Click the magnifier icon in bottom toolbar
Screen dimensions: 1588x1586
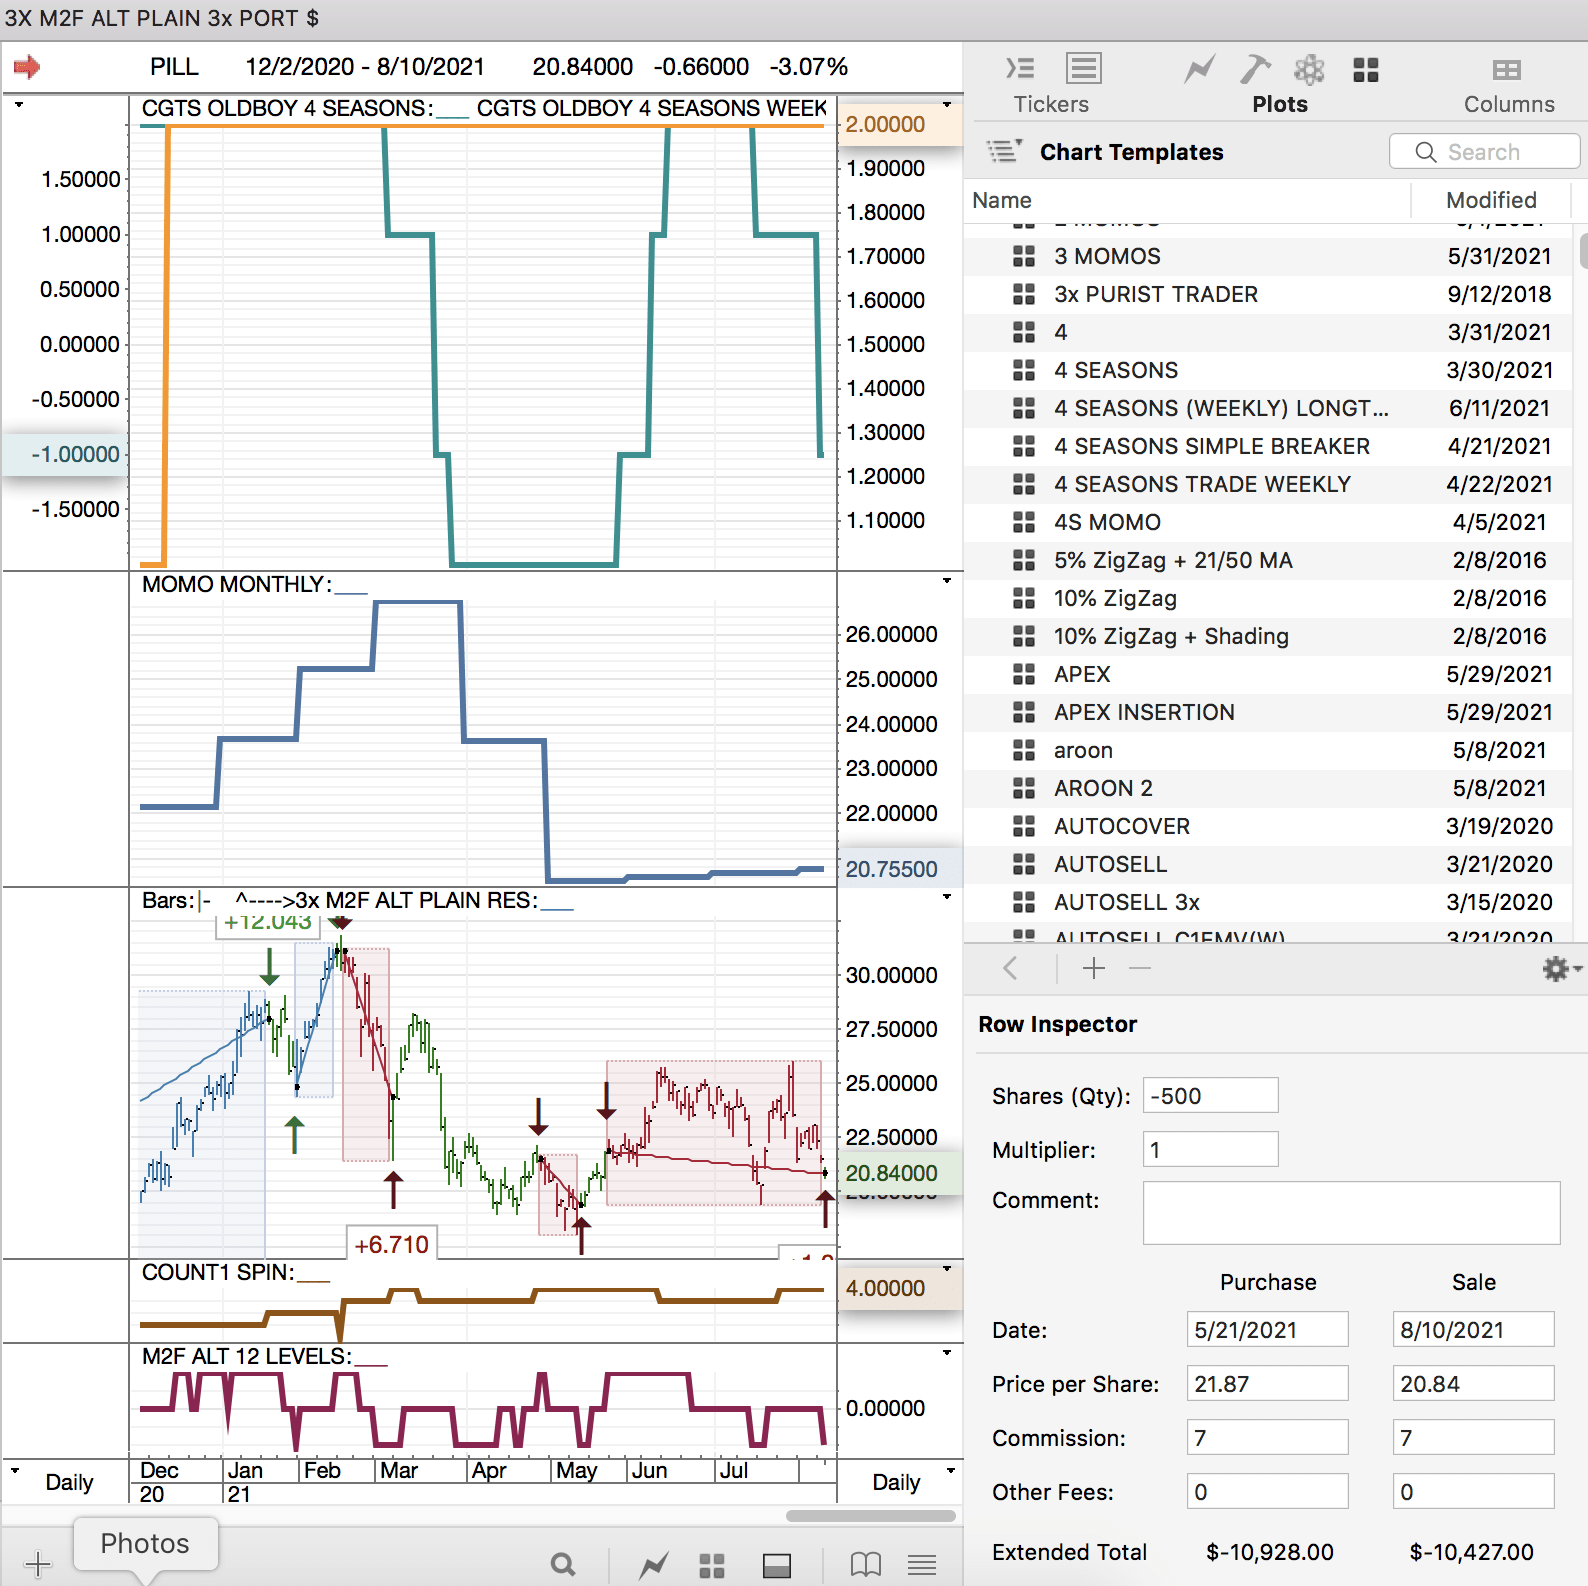564,1564
